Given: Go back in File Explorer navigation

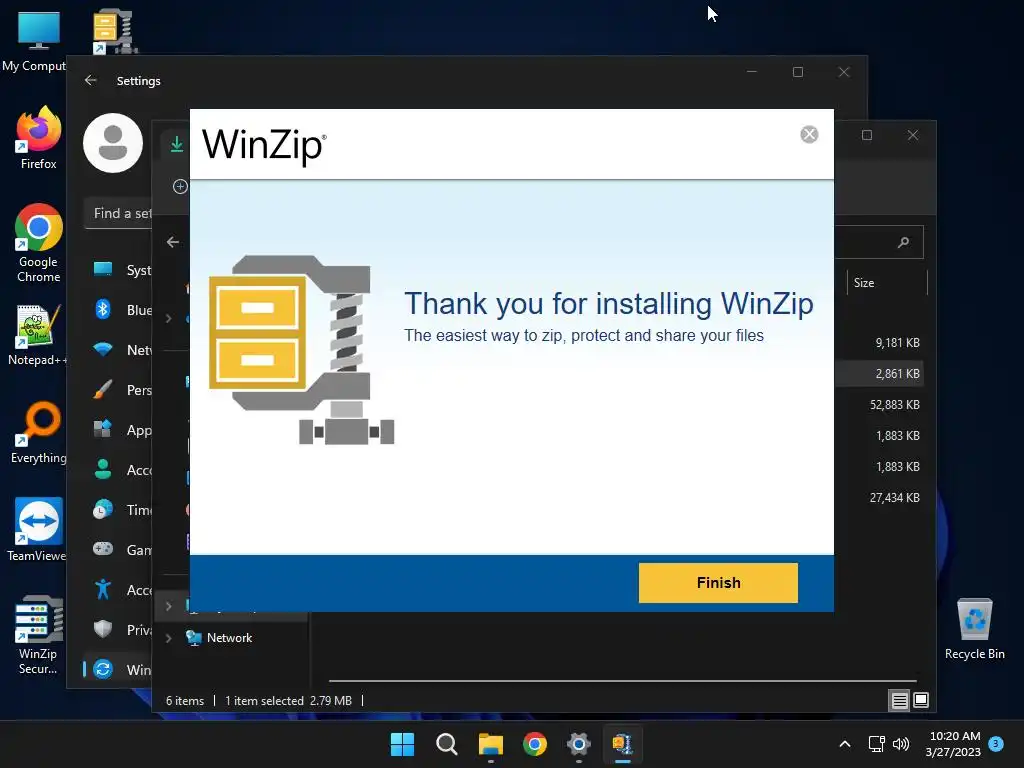Looking at the screenshot, I should (172, 242).
